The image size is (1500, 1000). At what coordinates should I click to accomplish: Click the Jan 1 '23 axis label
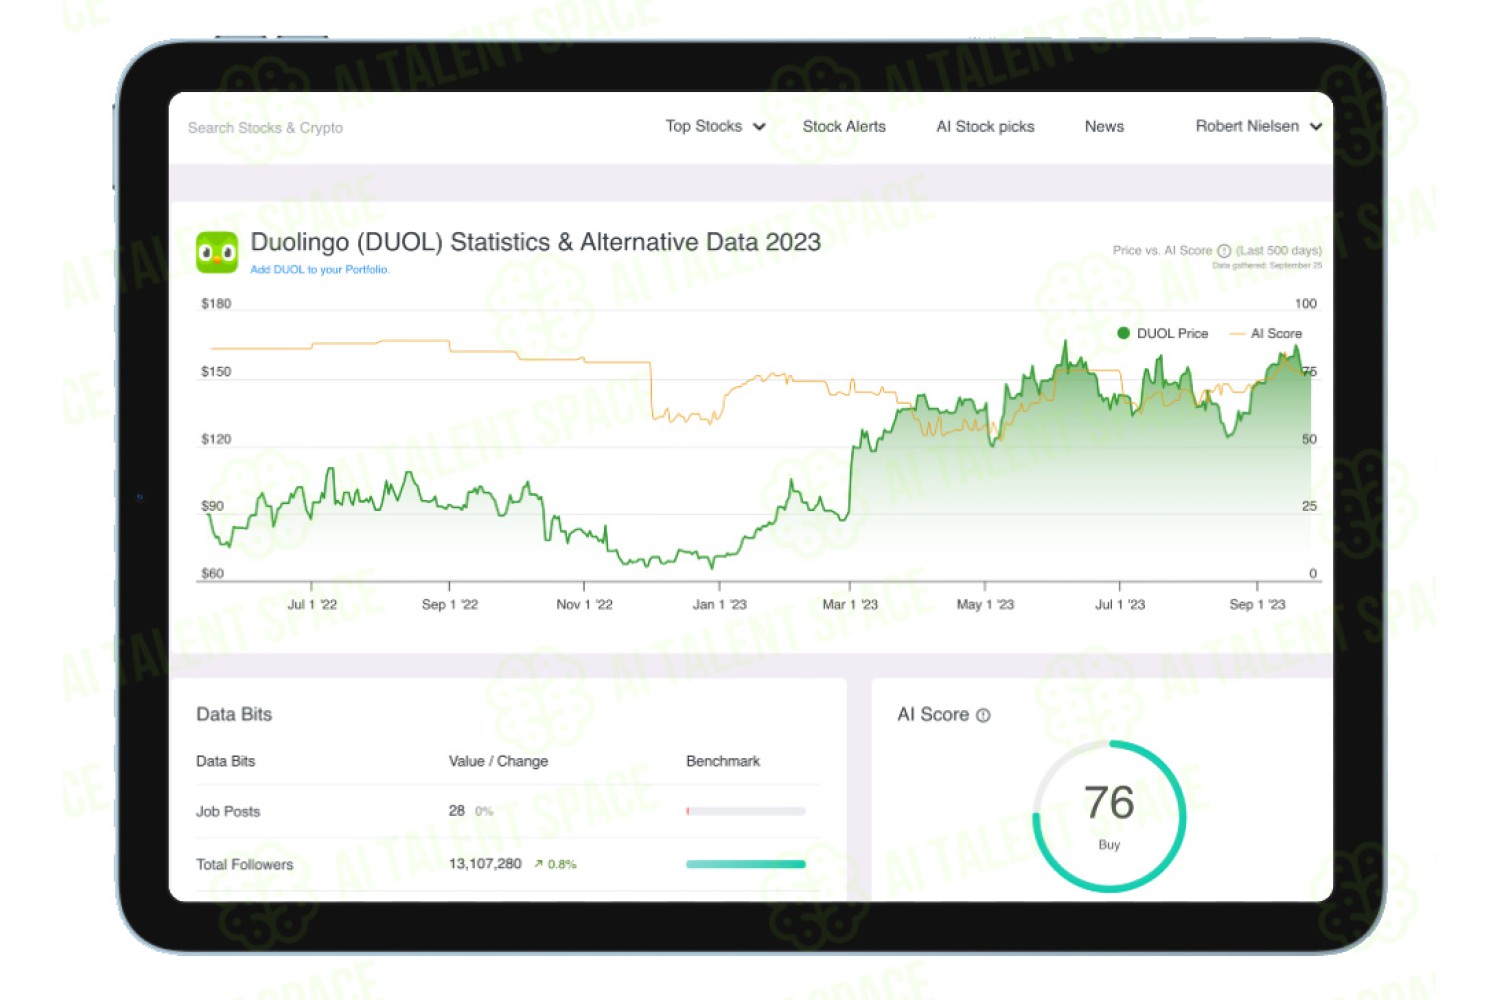click(x=720, y=604)
